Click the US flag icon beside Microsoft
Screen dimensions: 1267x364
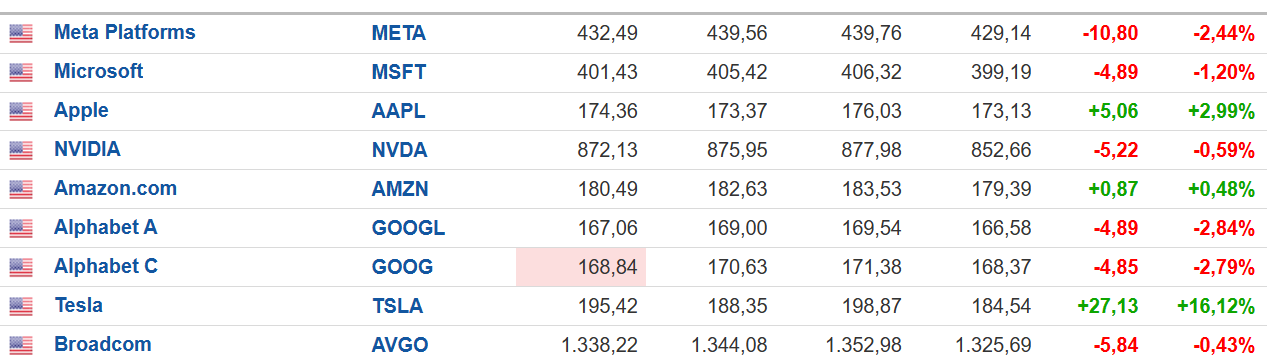(x=21, y=72)
